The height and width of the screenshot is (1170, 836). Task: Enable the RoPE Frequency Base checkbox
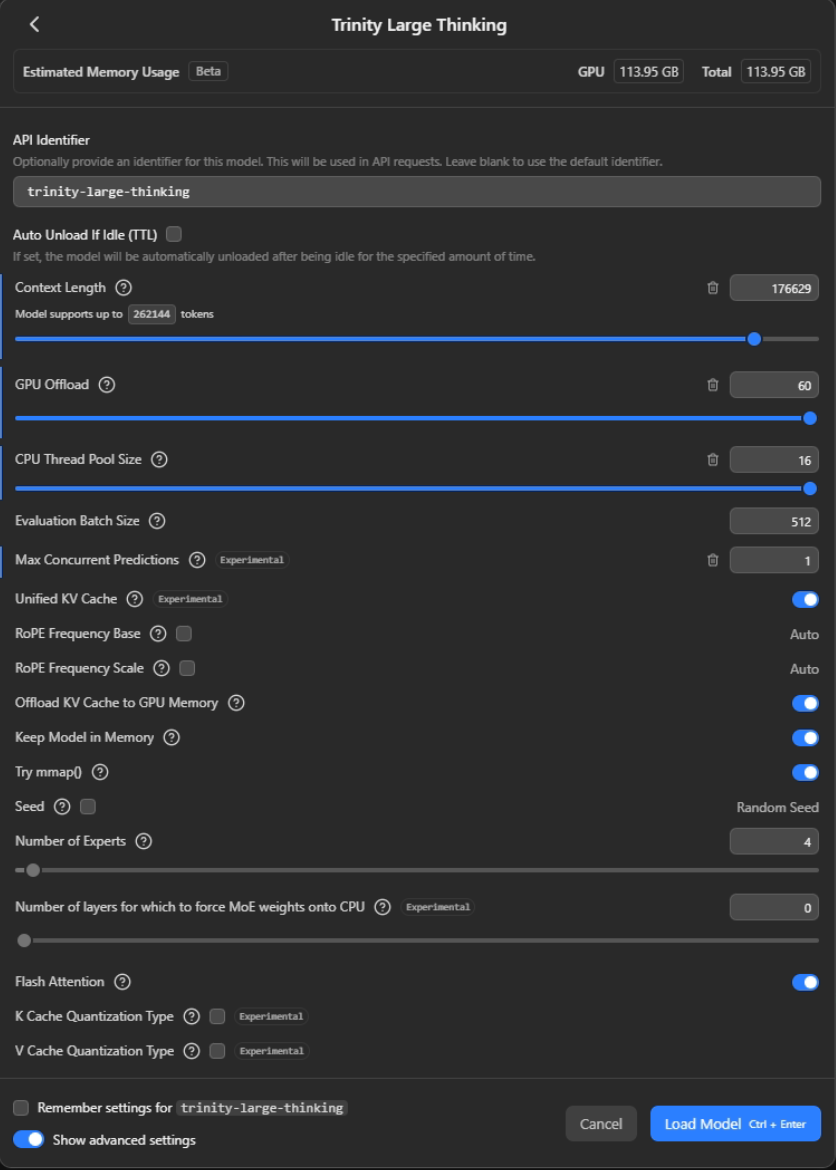pyautogui.click(x=184, y=634)
